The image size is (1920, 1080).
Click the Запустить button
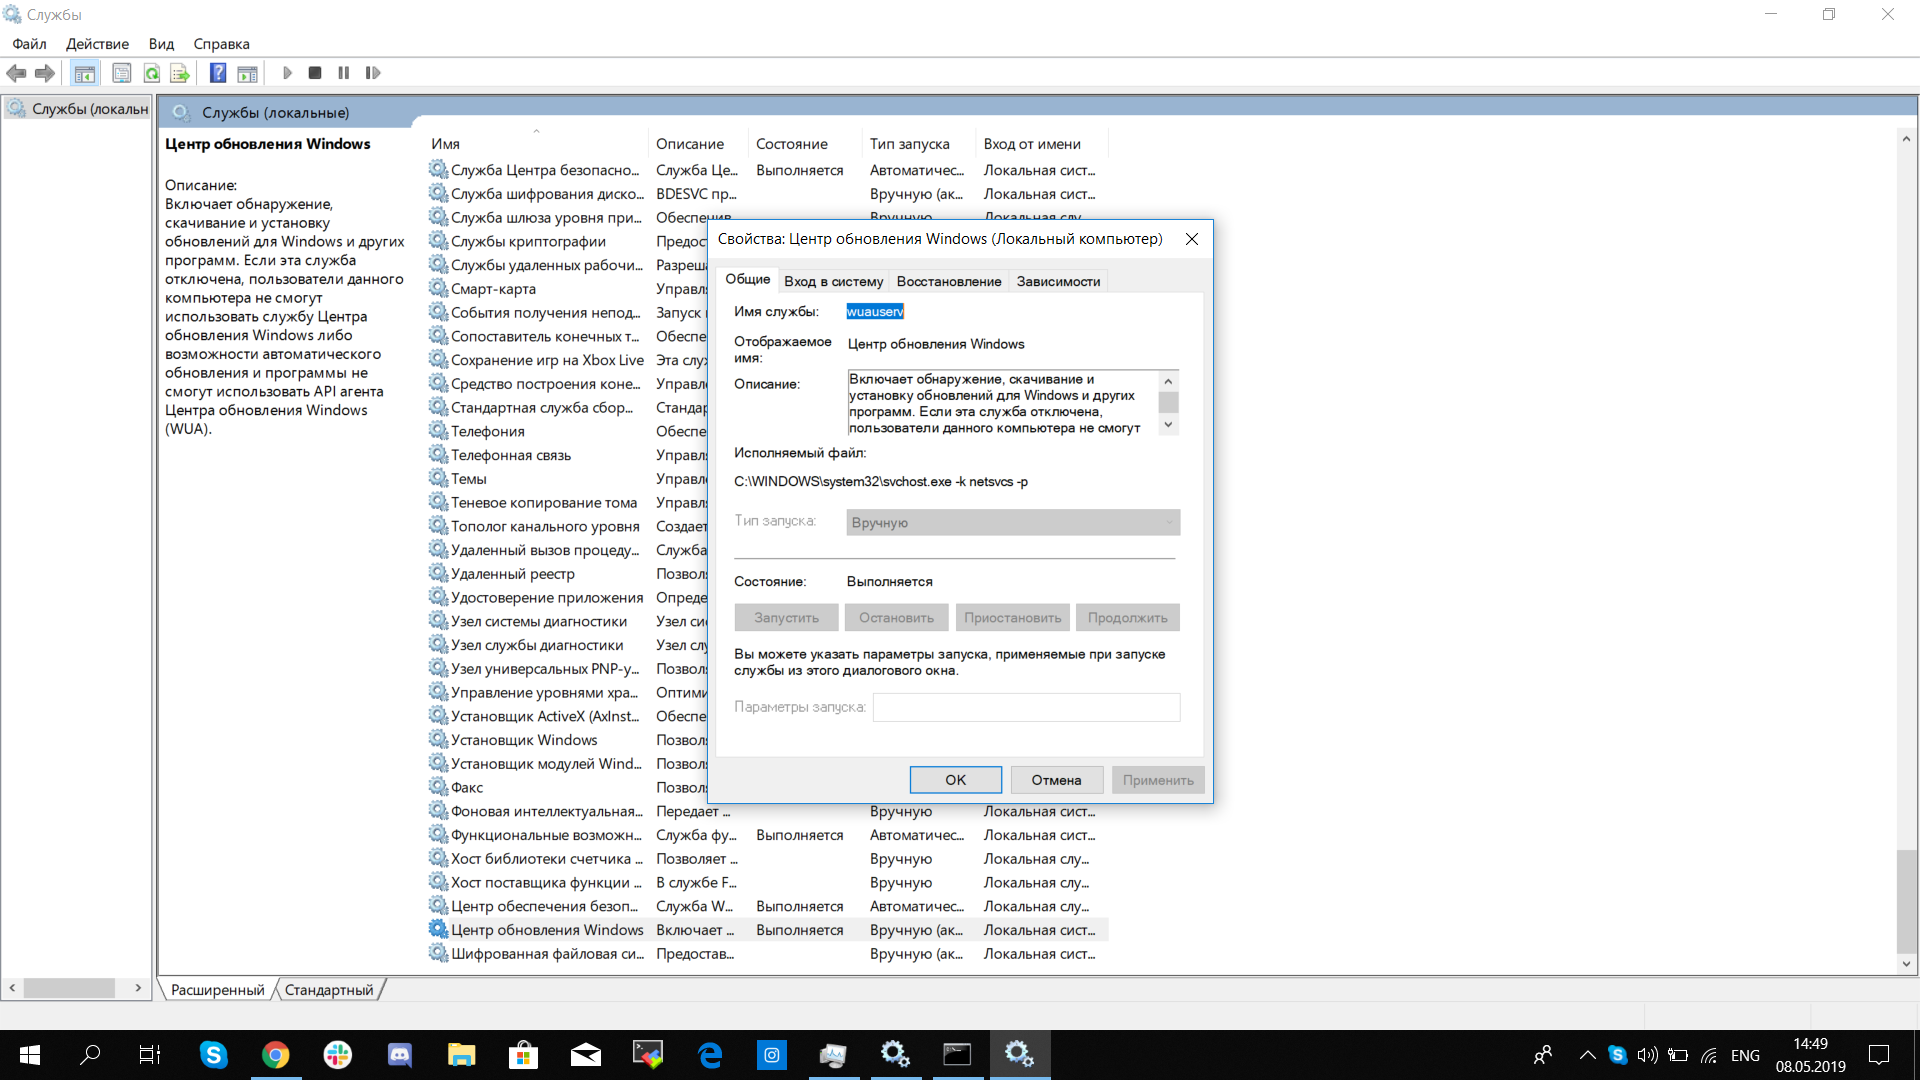pyautogui.click(x=786, y=618)
